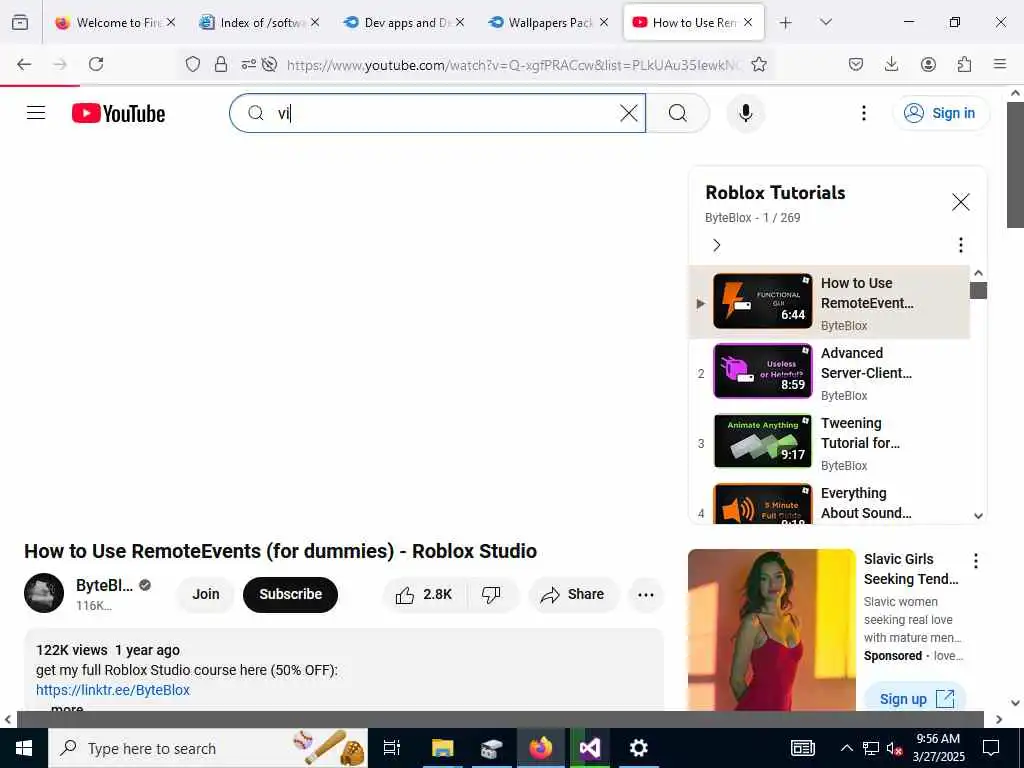Viewport: 1024px width, 768px height.
Task: Dislike the video with thumbs down
Action: coord(491,594)
